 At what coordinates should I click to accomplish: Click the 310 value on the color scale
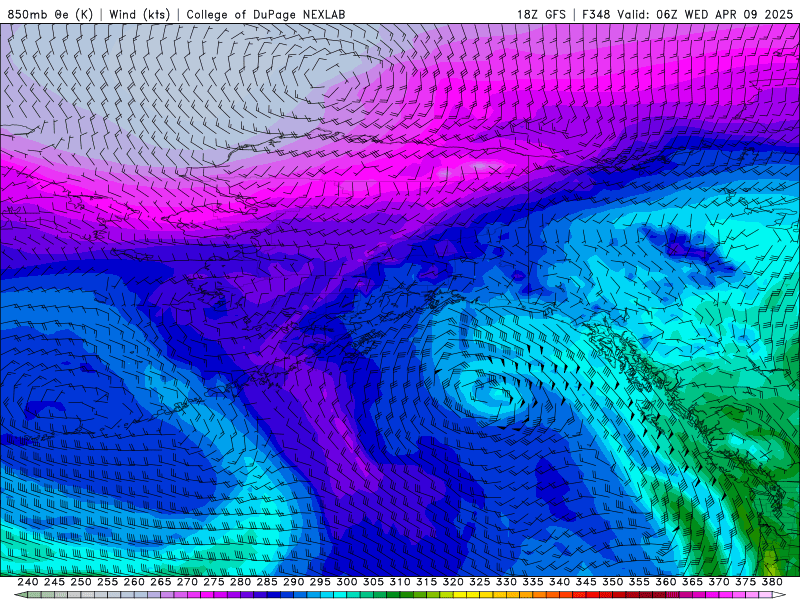click(x=399, y=582)
